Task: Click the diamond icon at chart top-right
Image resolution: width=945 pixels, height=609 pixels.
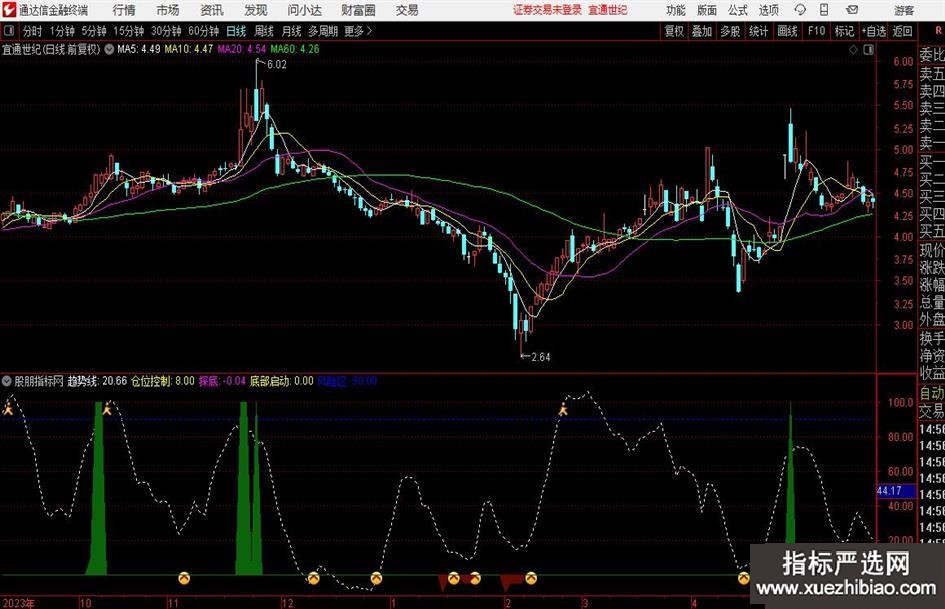Action: tap(853, 50)
